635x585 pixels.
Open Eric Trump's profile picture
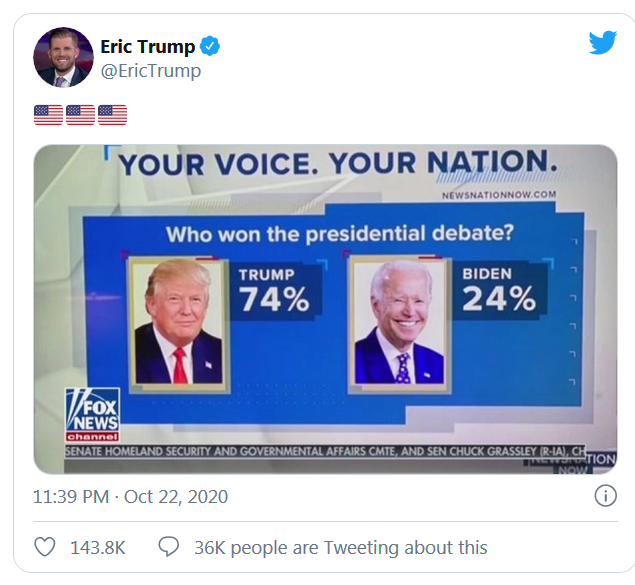(63, 57)
